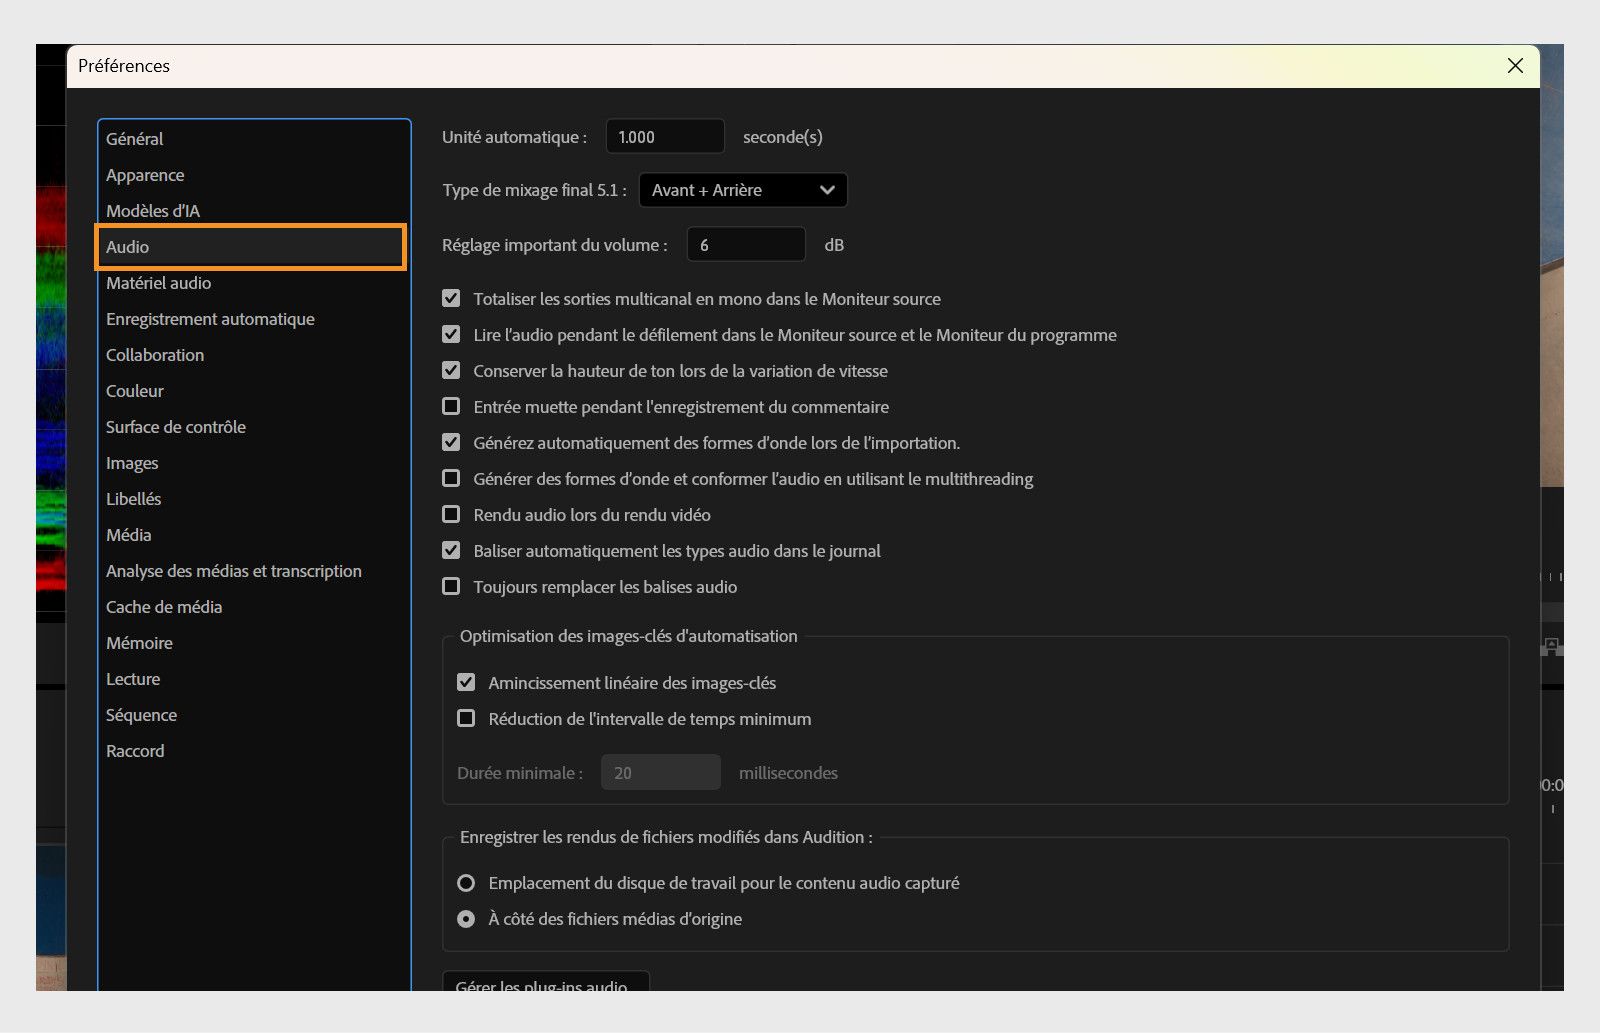Viewport: 1600px width, 1033px height.
Task: Uncheck Totaliser les sorties multicanal en mono
Action: [451, 298]
